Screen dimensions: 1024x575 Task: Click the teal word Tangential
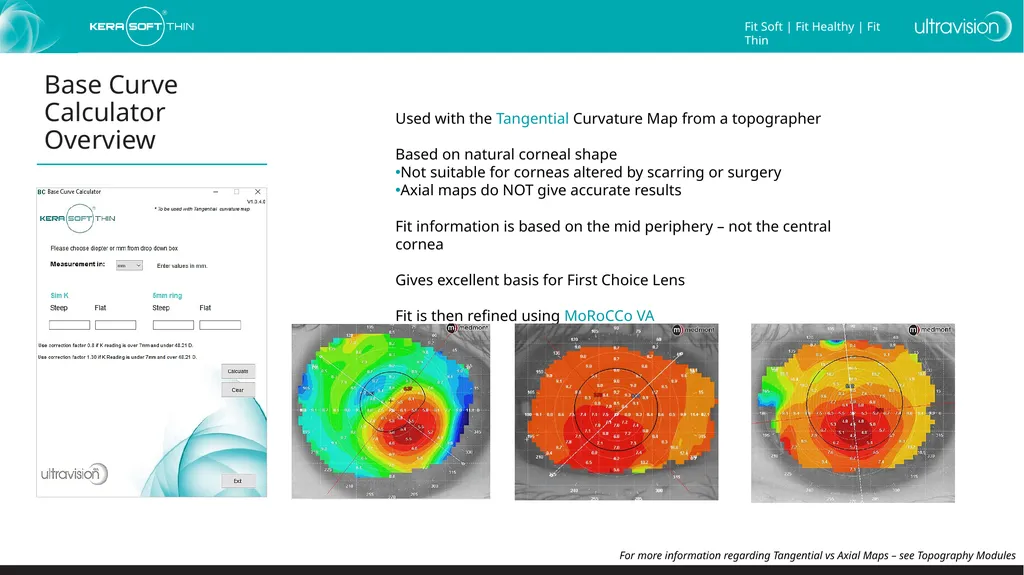(532, 118)
